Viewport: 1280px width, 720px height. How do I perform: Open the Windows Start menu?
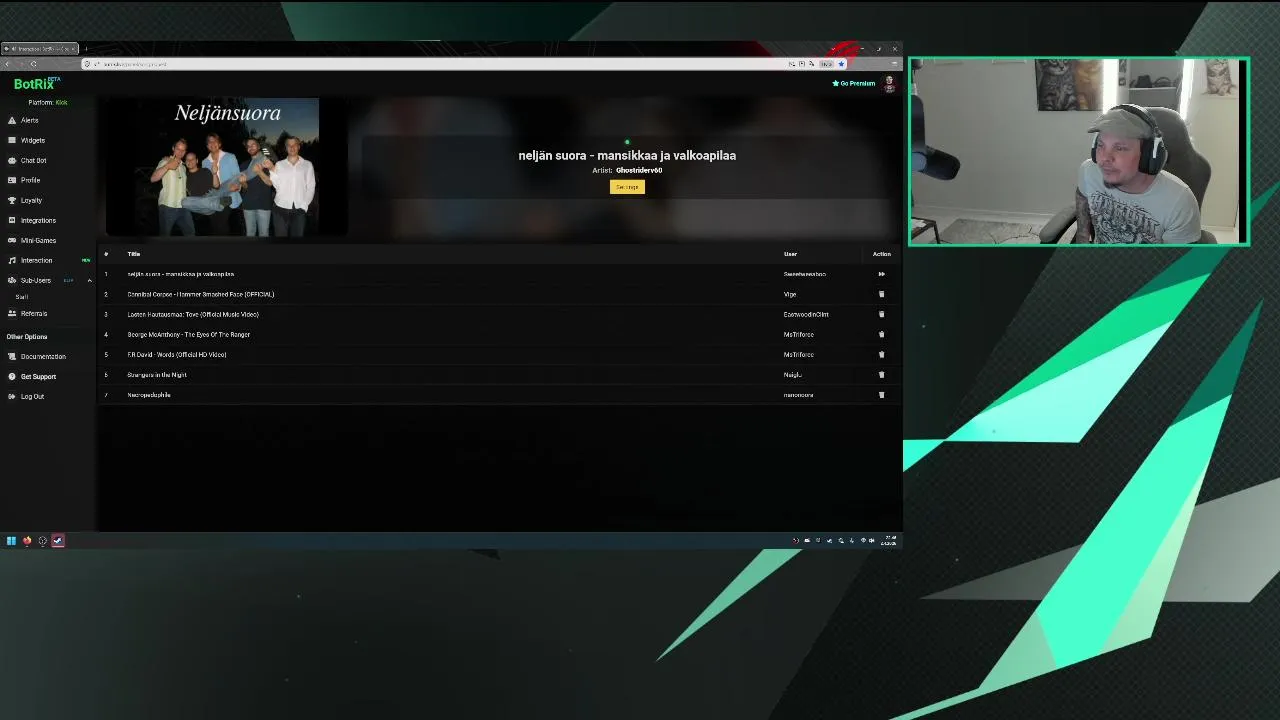pos(11,541)
